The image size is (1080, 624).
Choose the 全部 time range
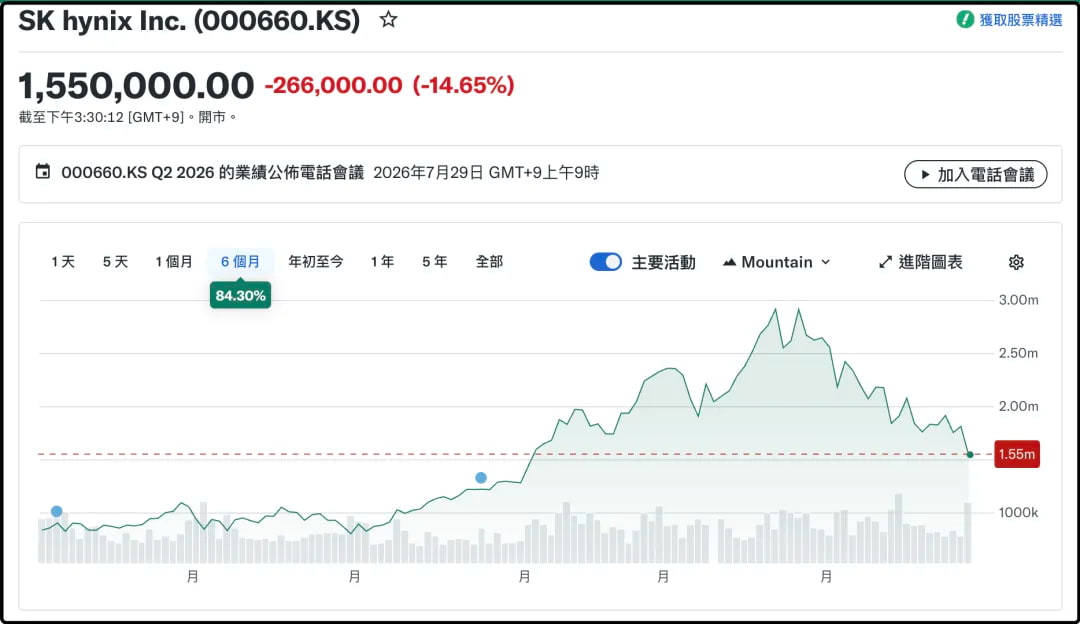(x=489, y=262)
